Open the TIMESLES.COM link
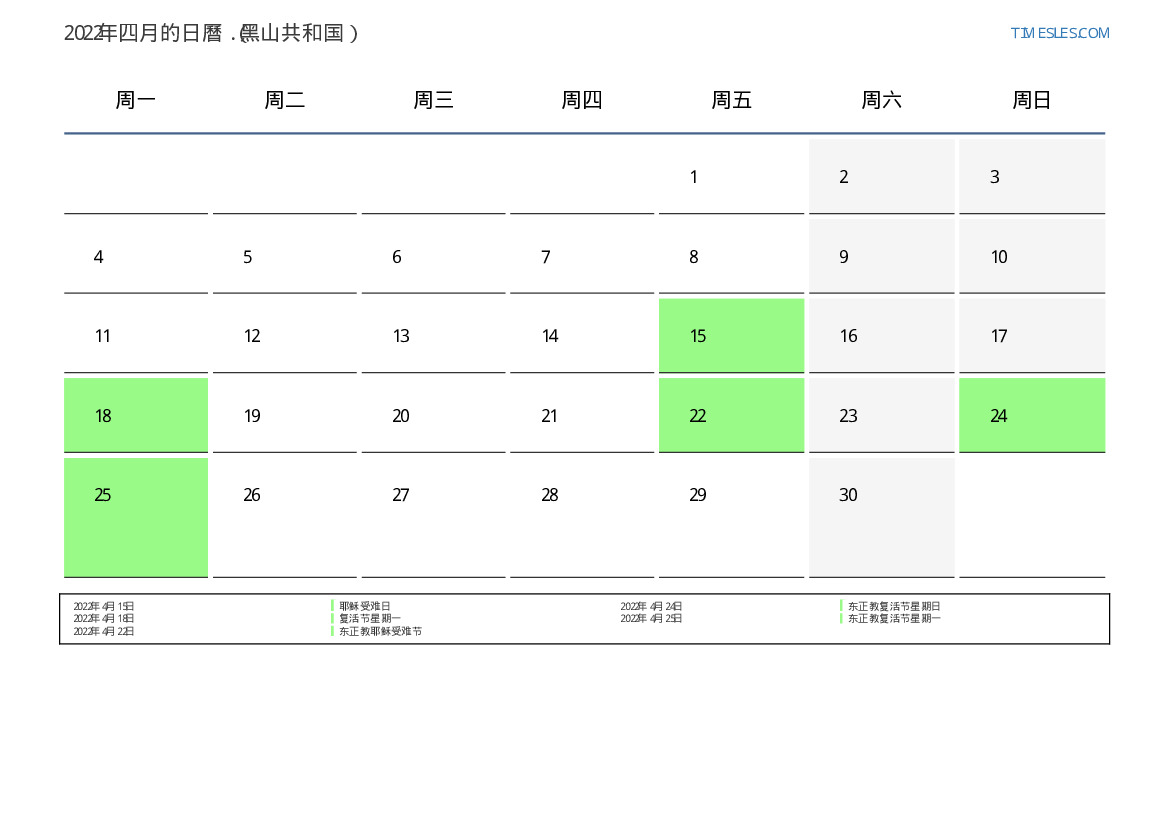This screenshot has height=827, width=1169. (1059, 33)
